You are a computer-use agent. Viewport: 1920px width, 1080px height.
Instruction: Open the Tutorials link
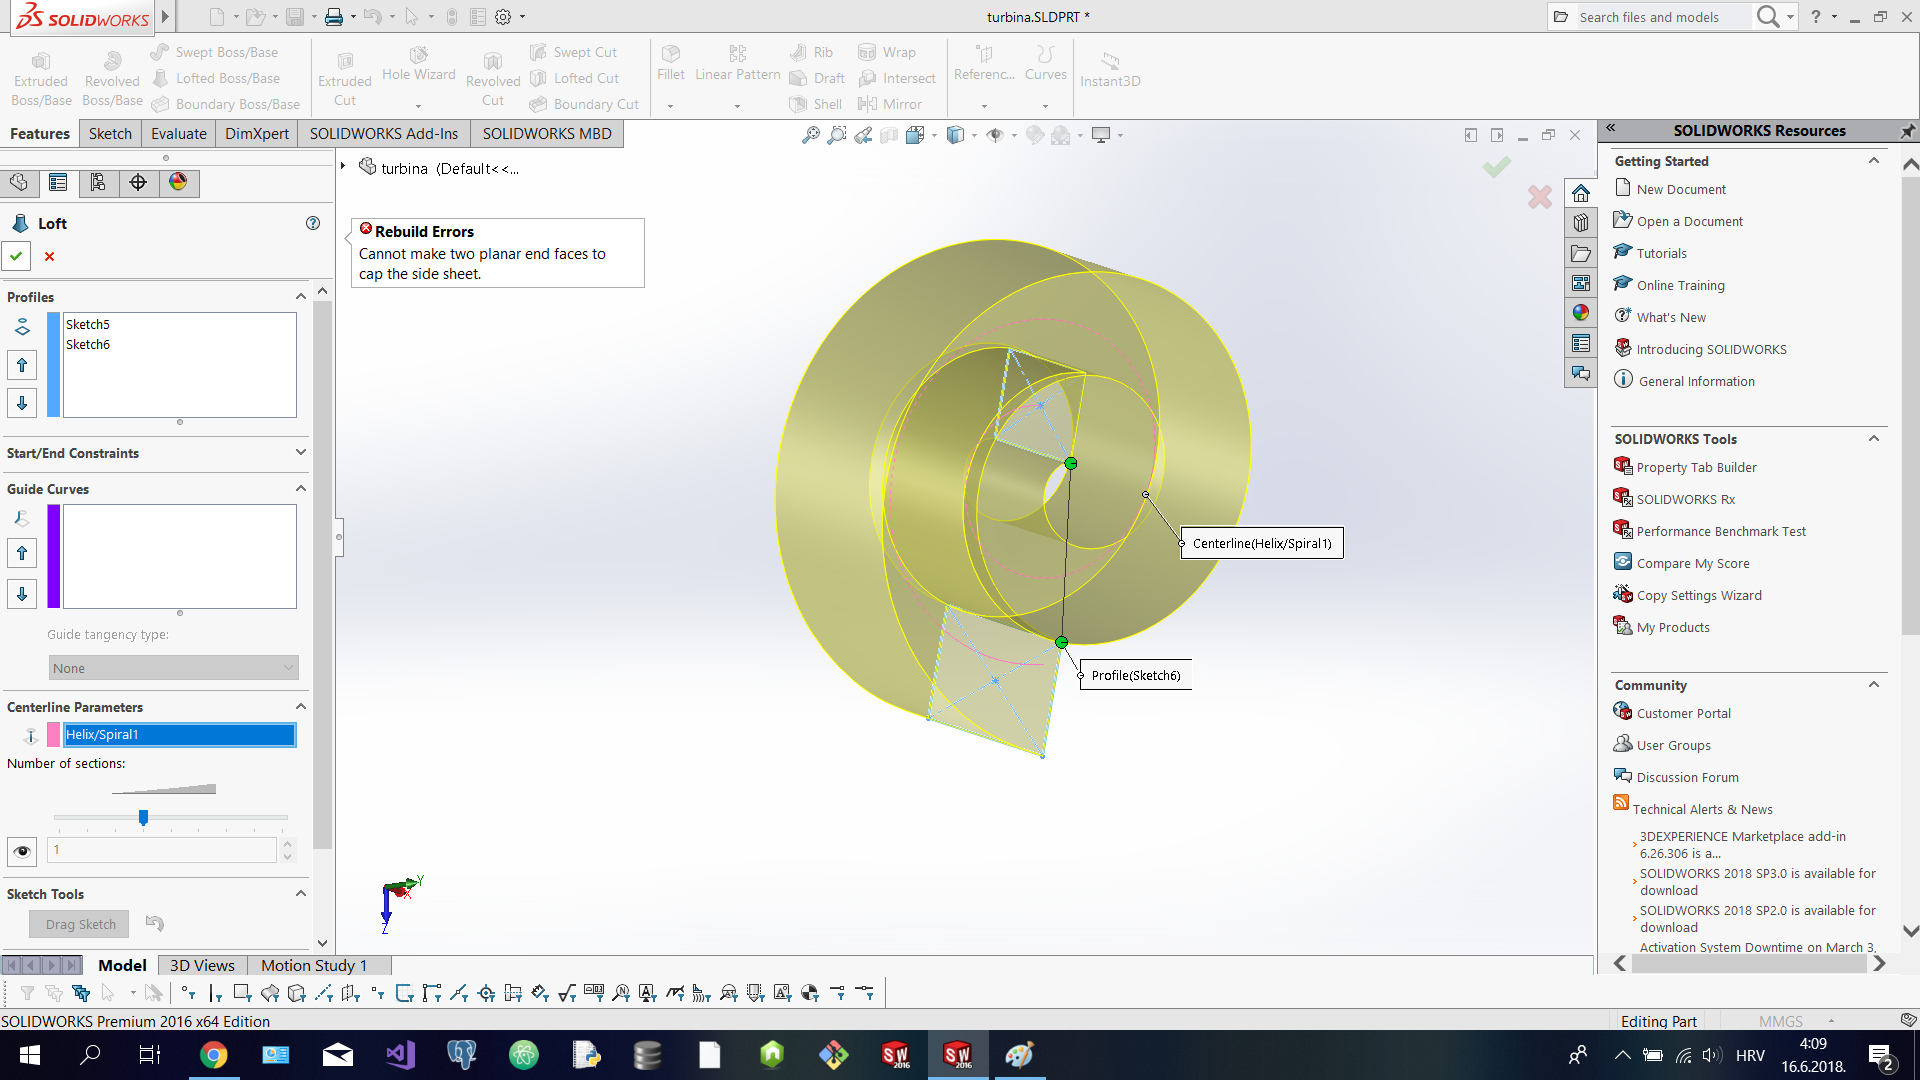point(1661,253)
